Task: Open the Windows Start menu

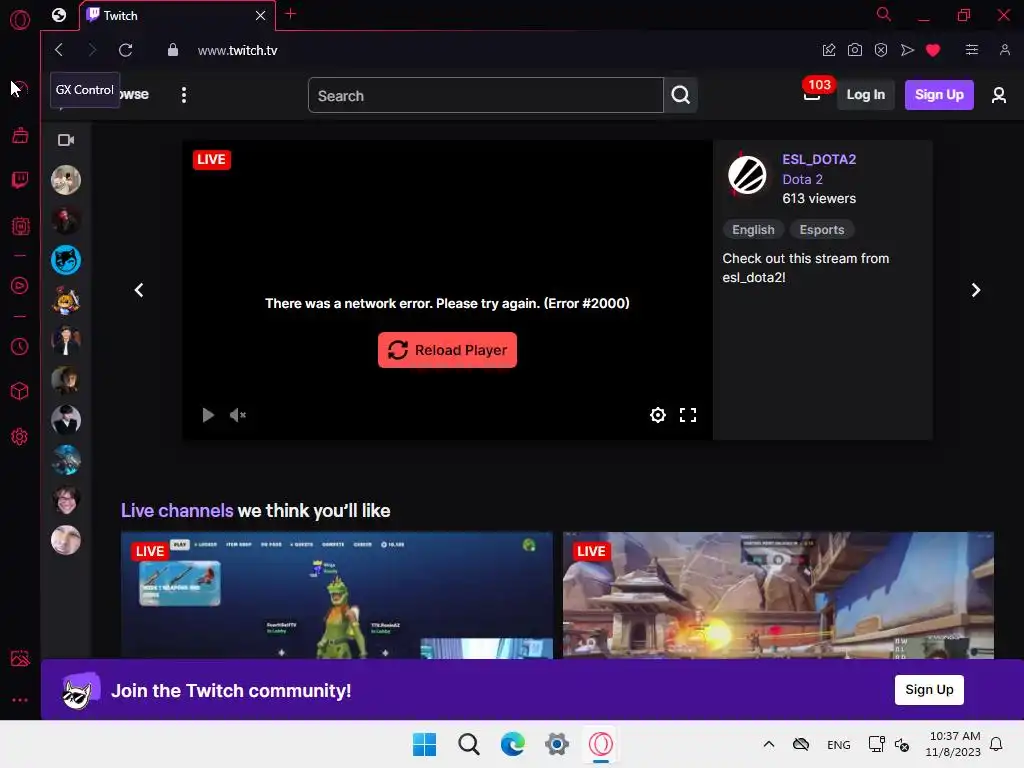Action: click(x=424, y=744)
